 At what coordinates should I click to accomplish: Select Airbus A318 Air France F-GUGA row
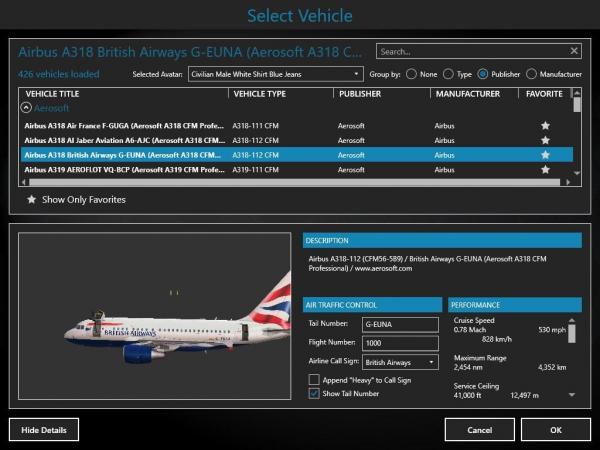297,126
